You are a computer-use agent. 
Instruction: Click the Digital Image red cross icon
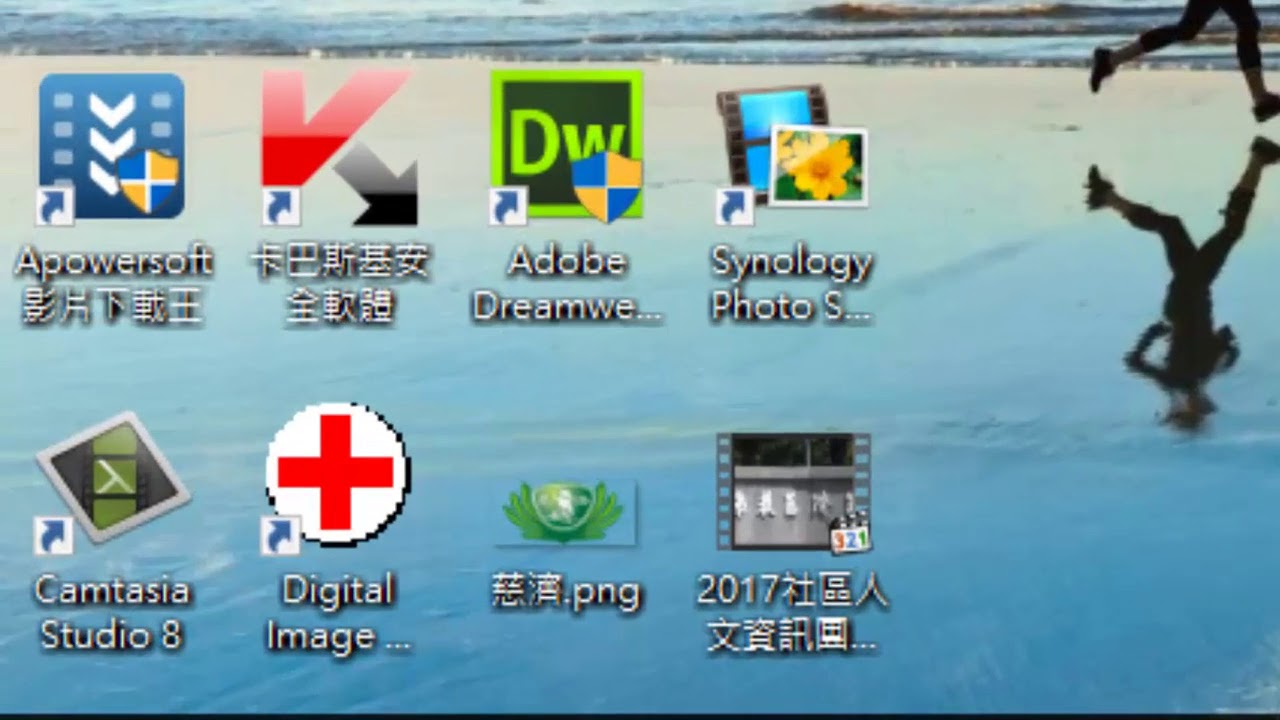(336, 478)
